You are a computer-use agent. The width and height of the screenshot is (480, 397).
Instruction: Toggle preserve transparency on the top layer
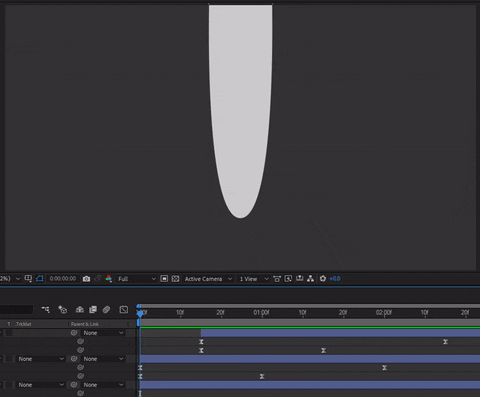pos(9,333)
